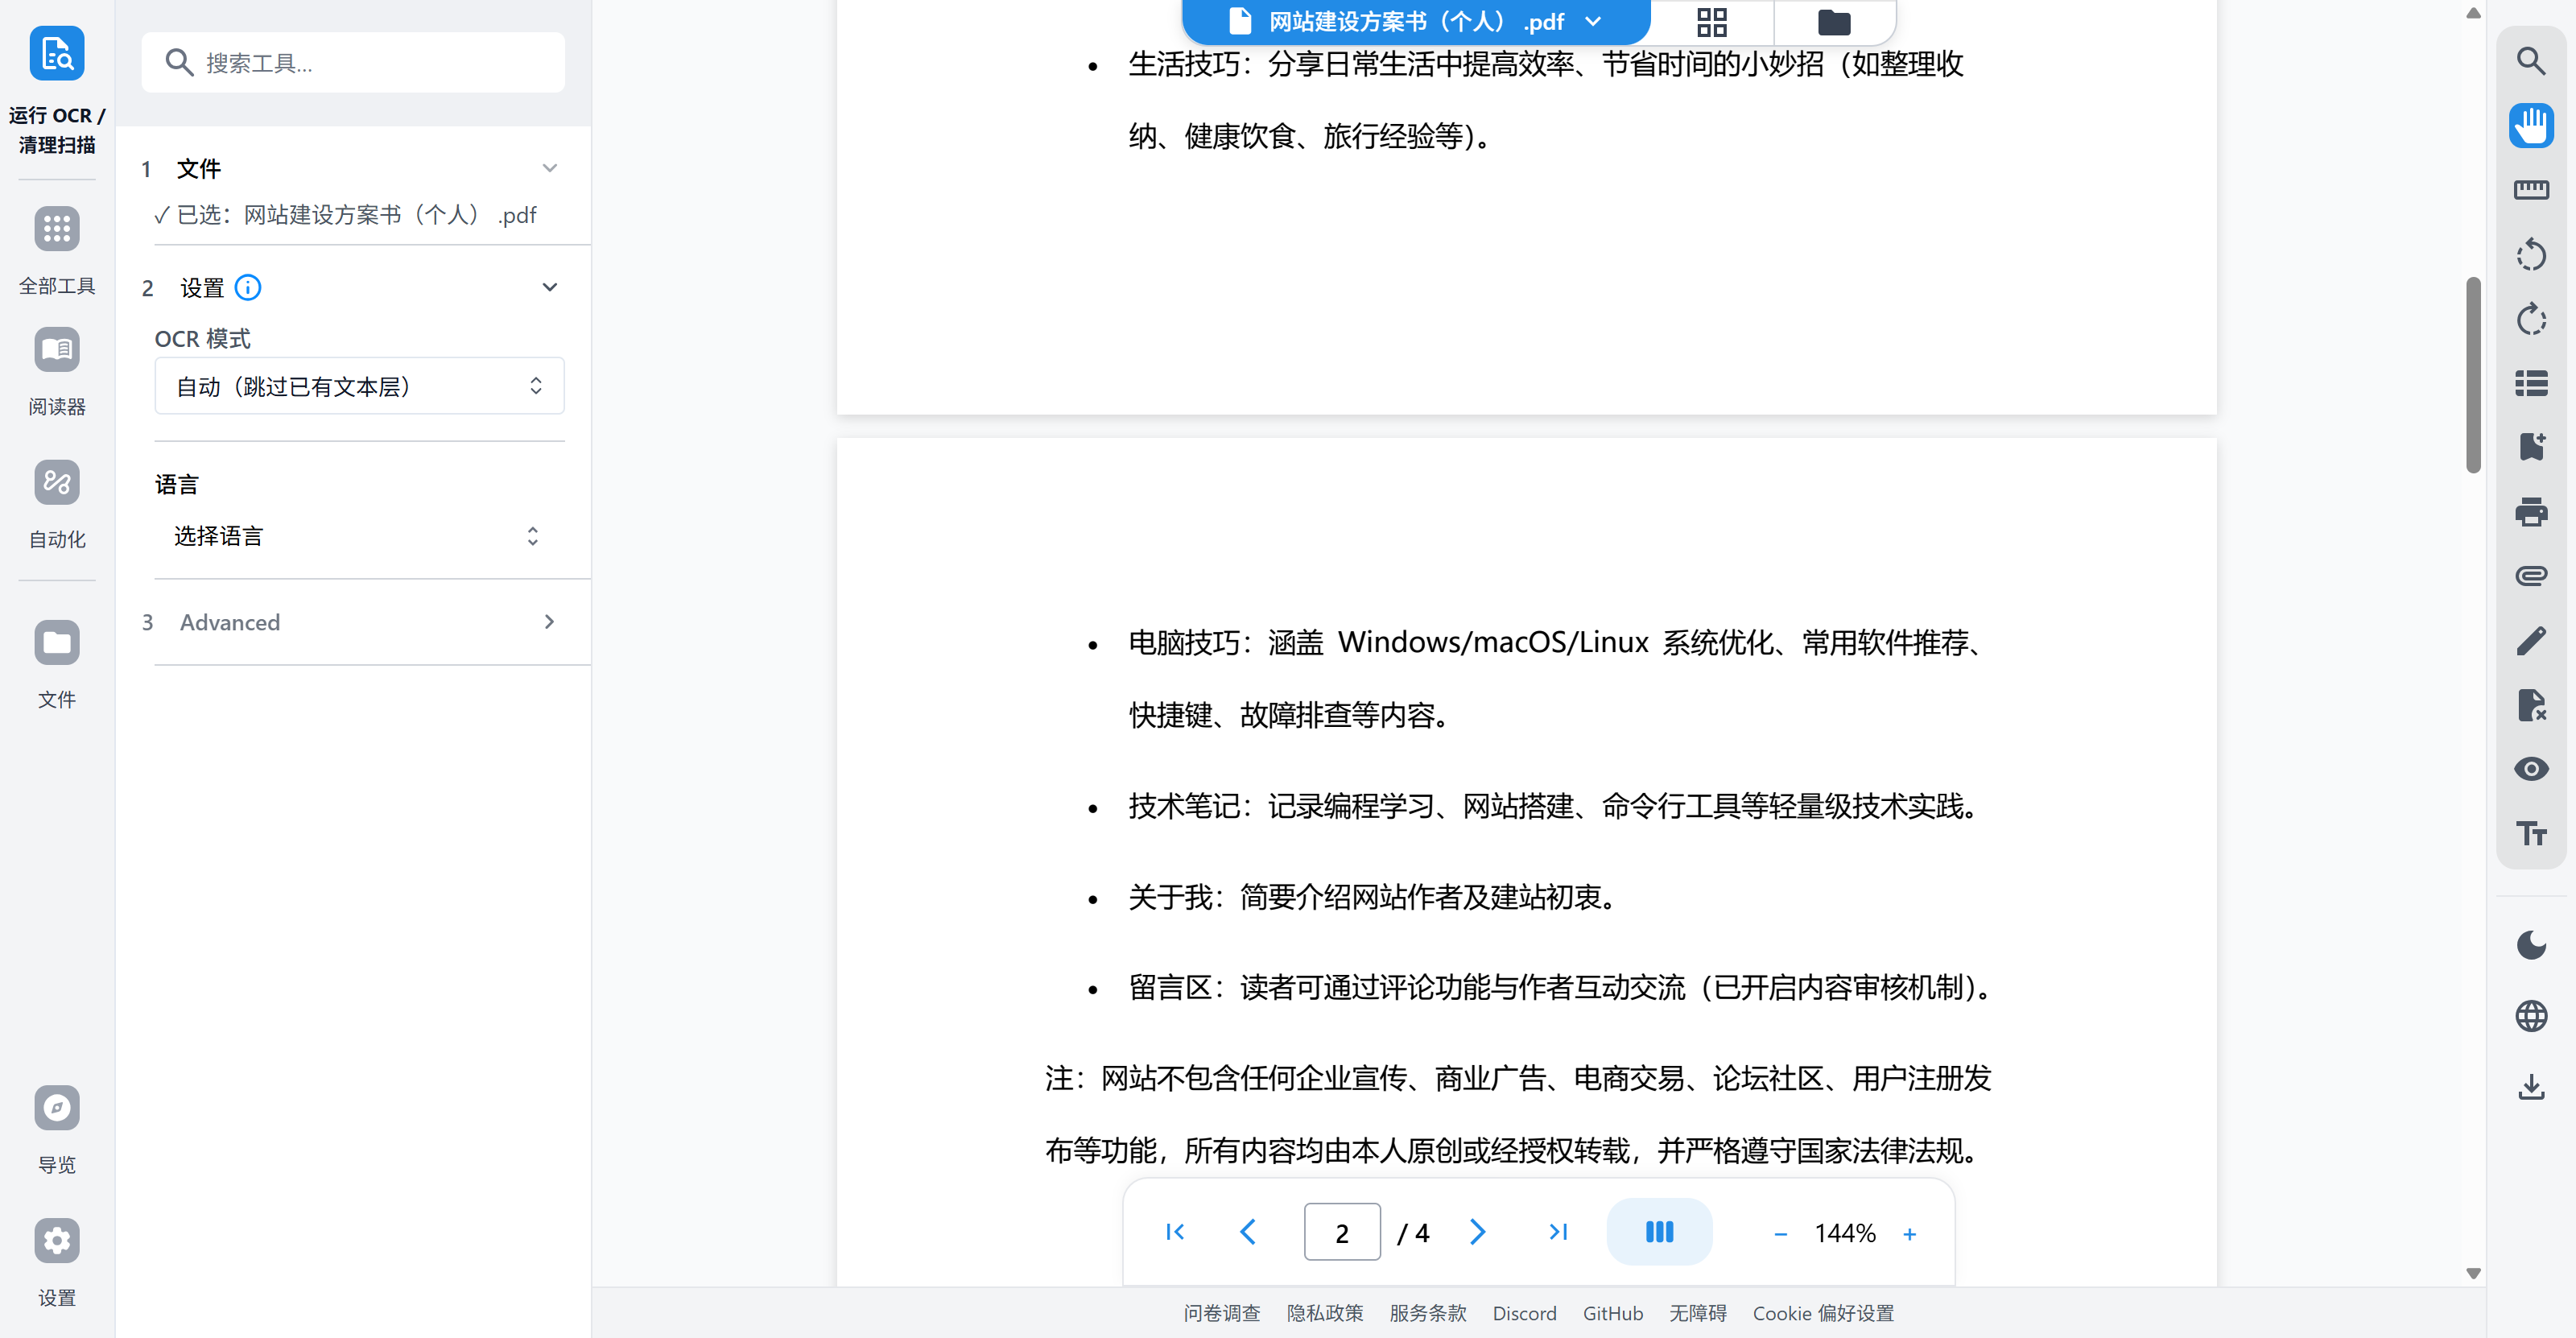Image resolution: width=2576 pixels, height=1338 pixels.
Task: Open the OCR mode dropdown
Action: click(359, 386)
